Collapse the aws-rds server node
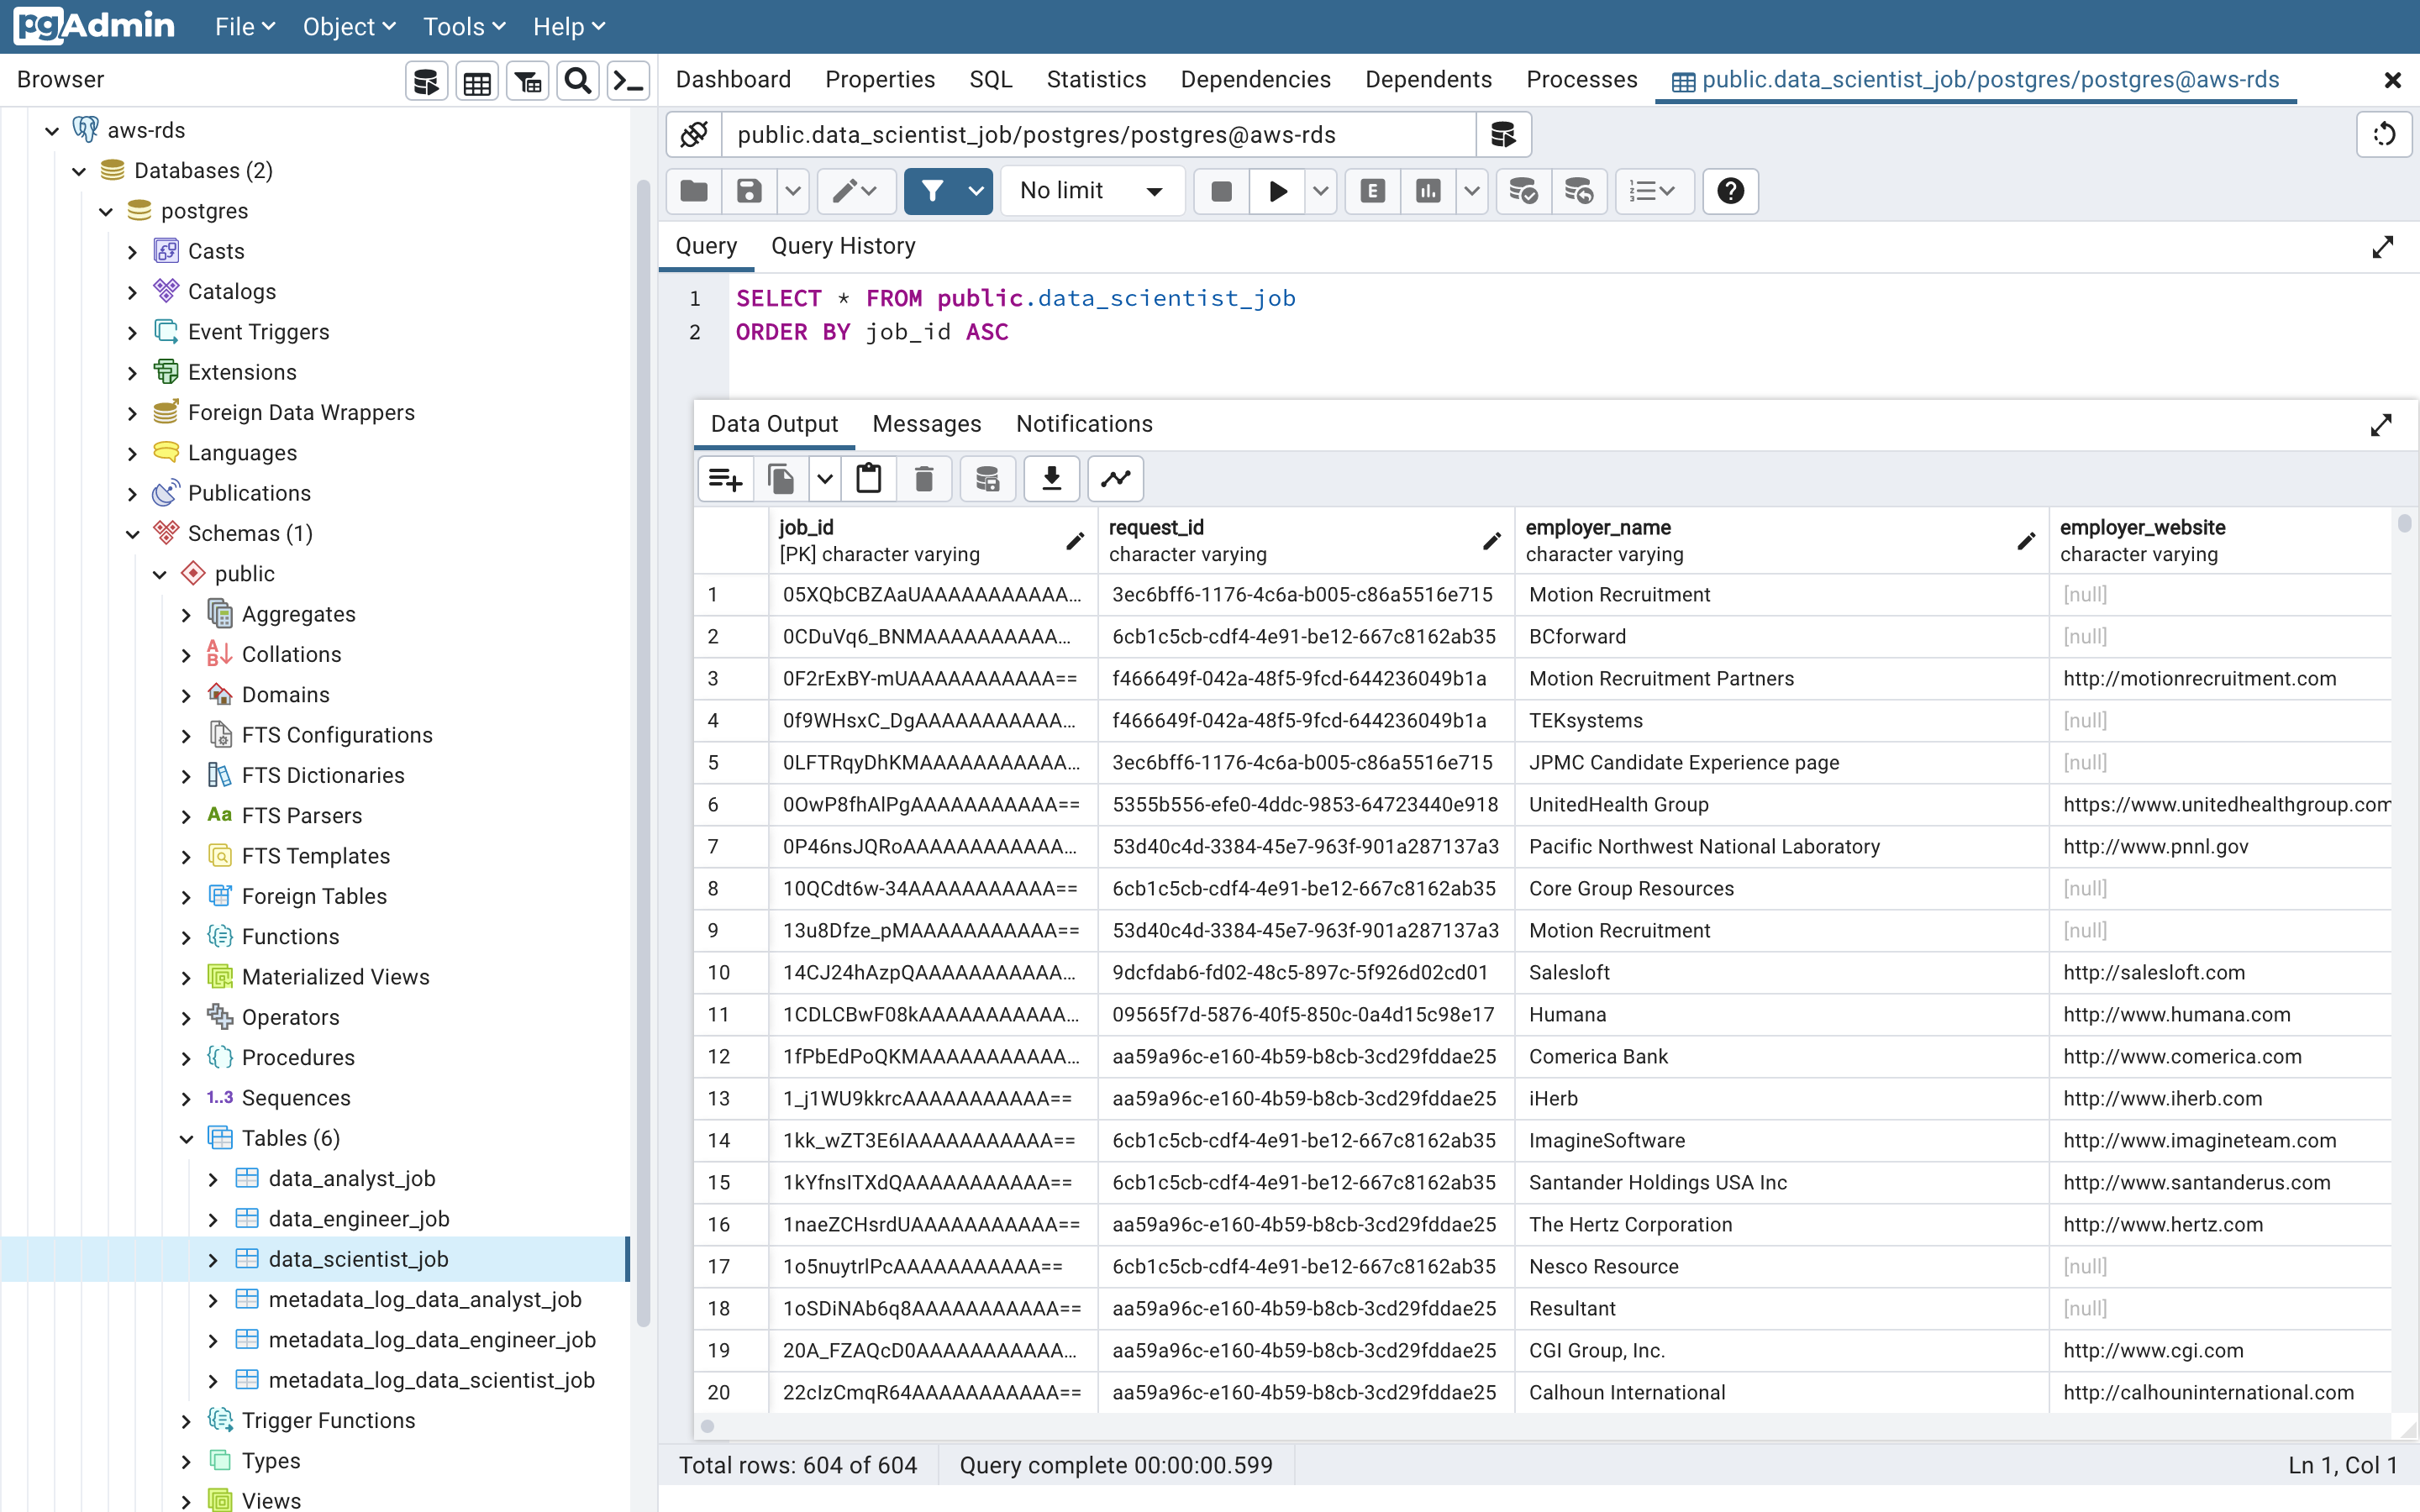Viewport: 2420px width, 1512px height. 52,131
